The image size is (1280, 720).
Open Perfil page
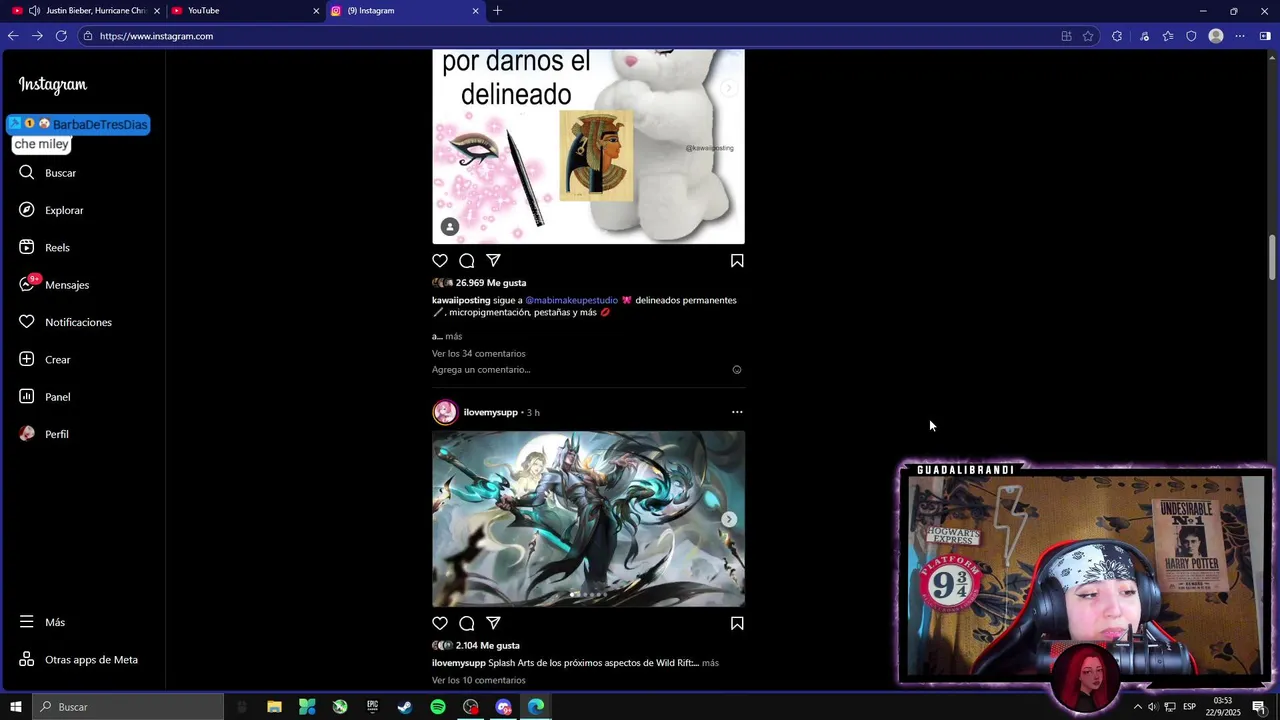click(x=44, y=434)
